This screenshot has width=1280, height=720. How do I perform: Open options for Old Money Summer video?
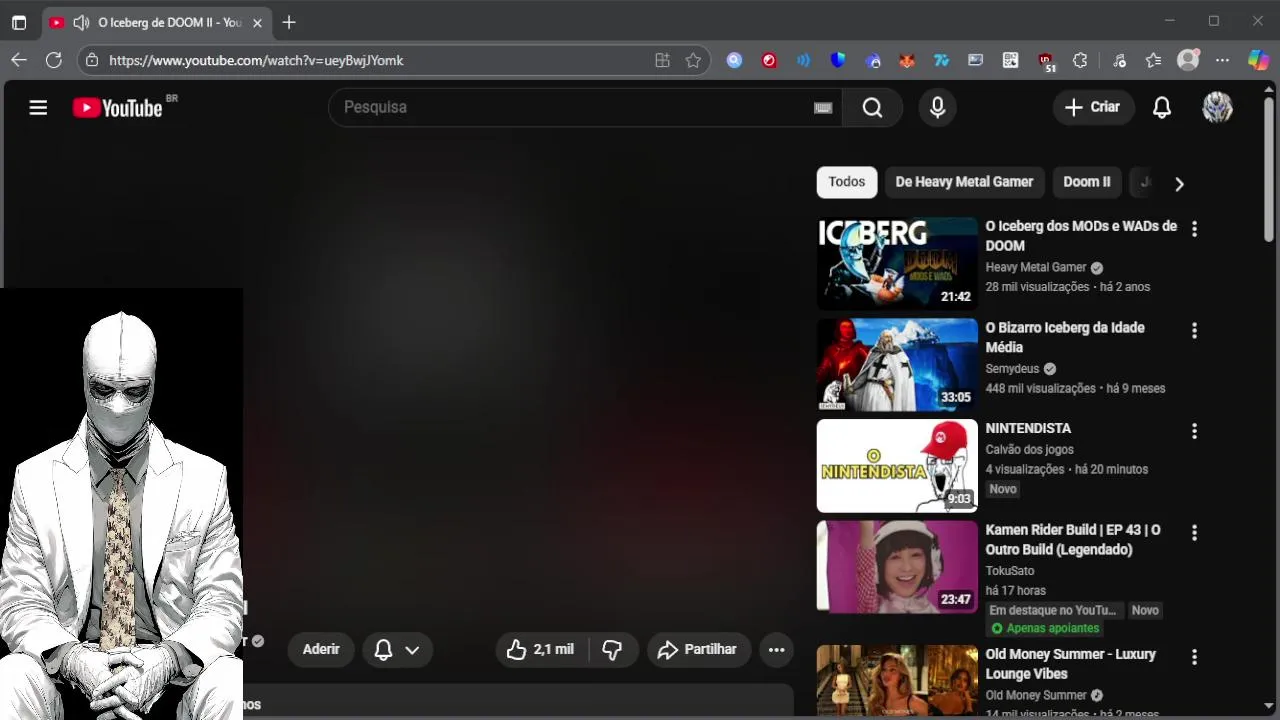pyautogui.click(x=1194, y=657)
